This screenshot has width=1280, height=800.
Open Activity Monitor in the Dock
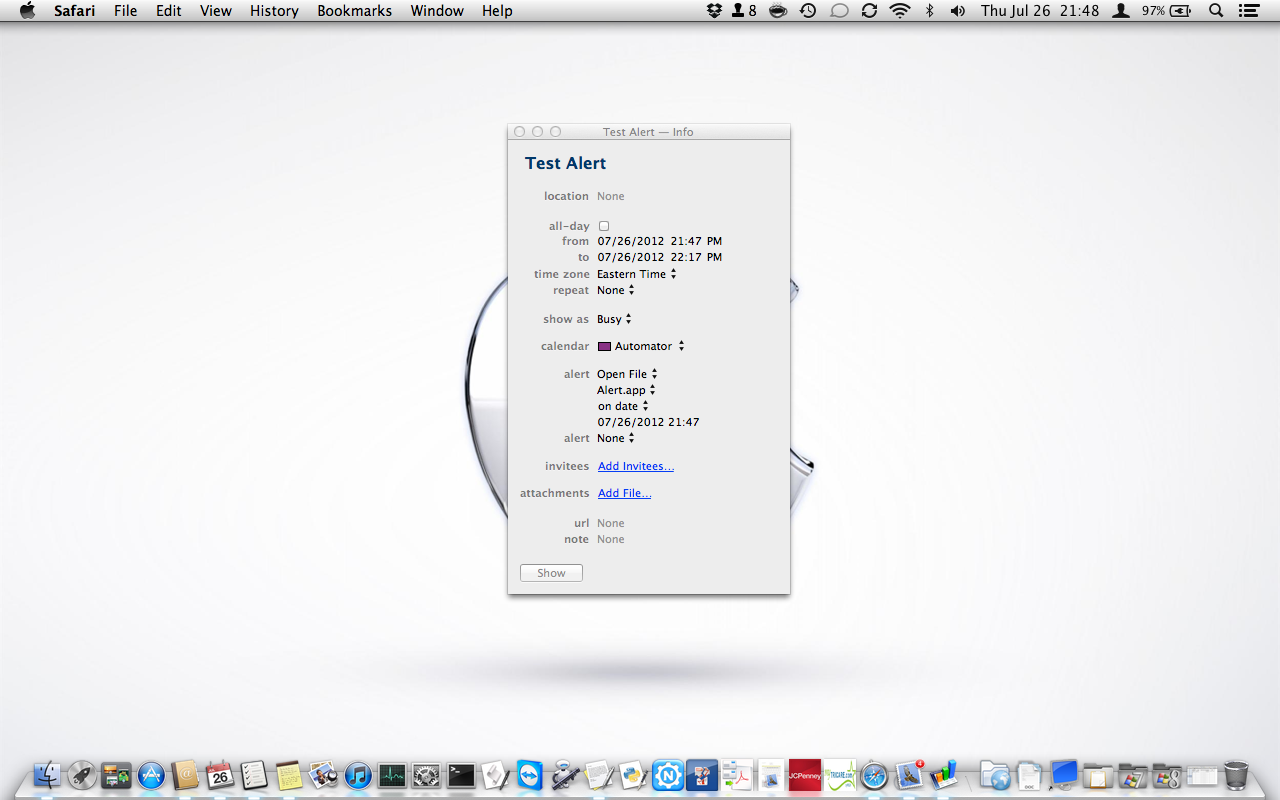[x=392, y=775]
